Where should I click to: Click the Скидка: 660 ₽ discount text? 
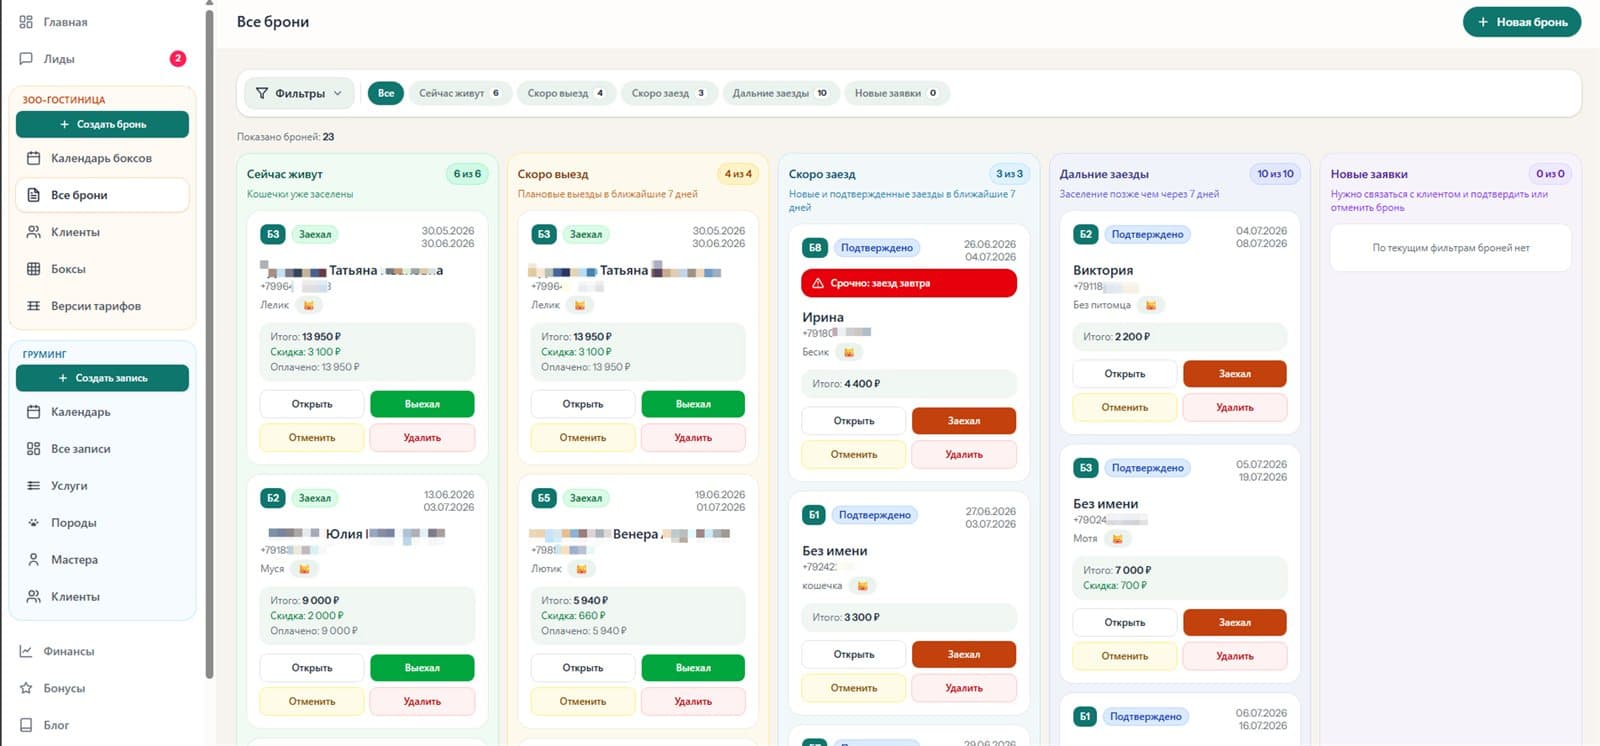tap(573, 616)
